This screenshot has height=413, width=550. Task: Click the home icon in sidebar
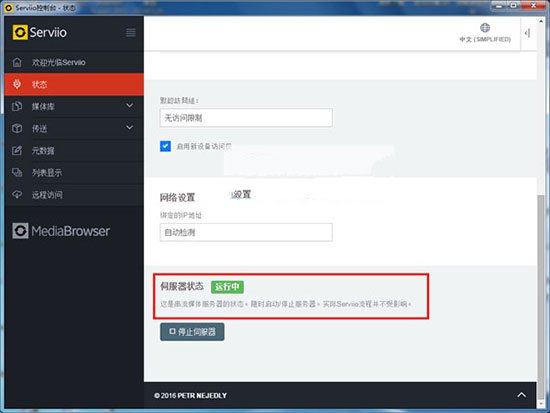pos(17,62)
